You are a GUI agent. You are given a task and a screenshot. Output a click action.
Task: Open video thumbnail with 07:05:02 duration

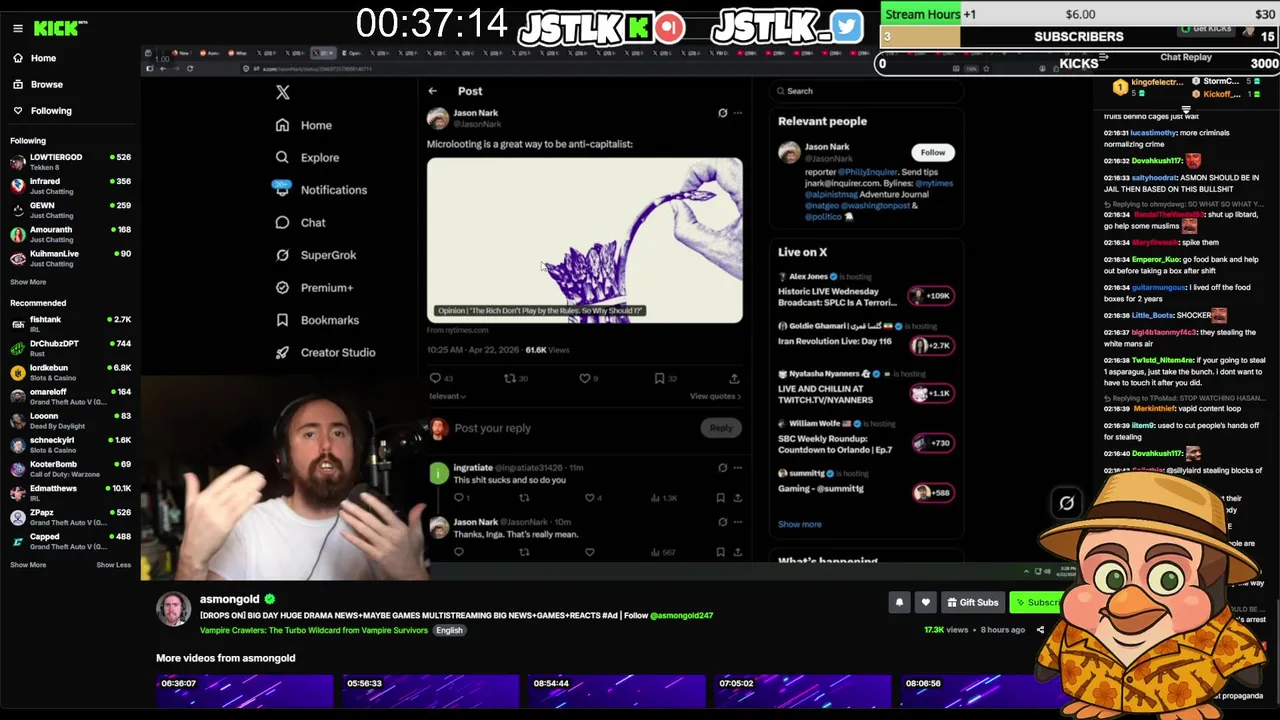pyautogui.click(x=802, y=692)
